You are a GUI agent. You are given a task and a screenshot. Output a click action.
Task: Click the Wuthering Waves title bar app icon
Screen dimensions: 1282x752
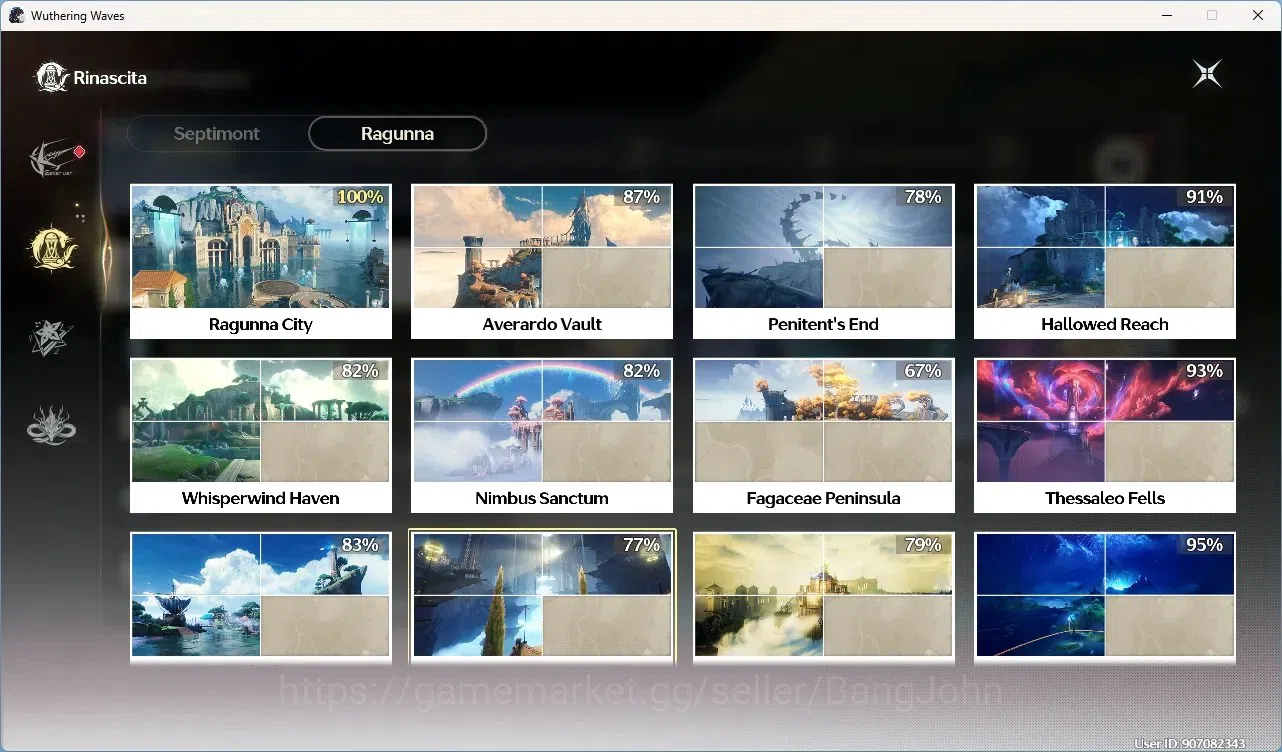(16, 15)
